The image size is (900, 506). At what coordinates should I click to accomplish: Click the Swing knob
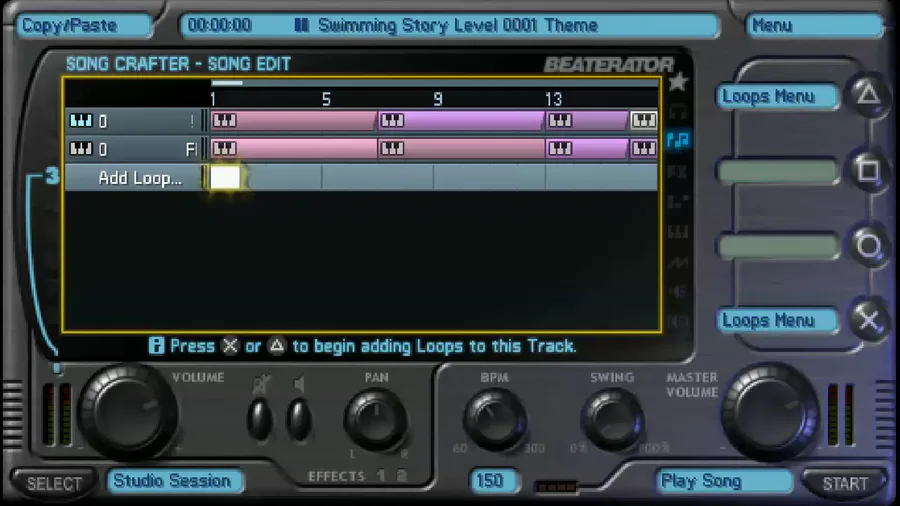(612, 420)
